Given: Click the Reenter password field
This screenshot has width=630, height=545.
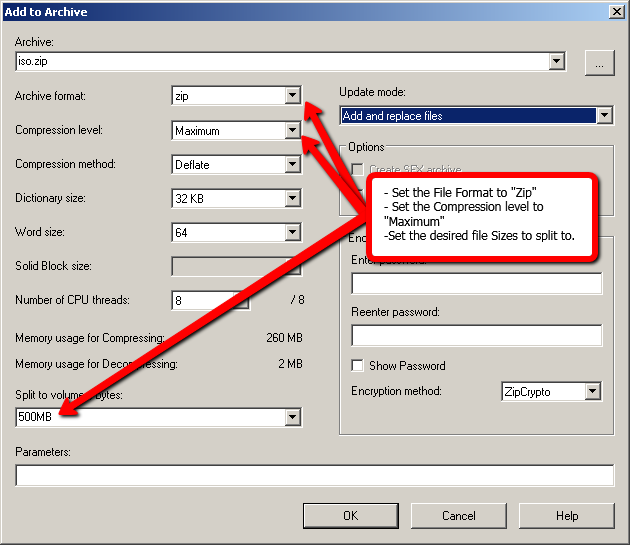Looking at the screenshot, I should pyautogui.click(x=476, y=335).
